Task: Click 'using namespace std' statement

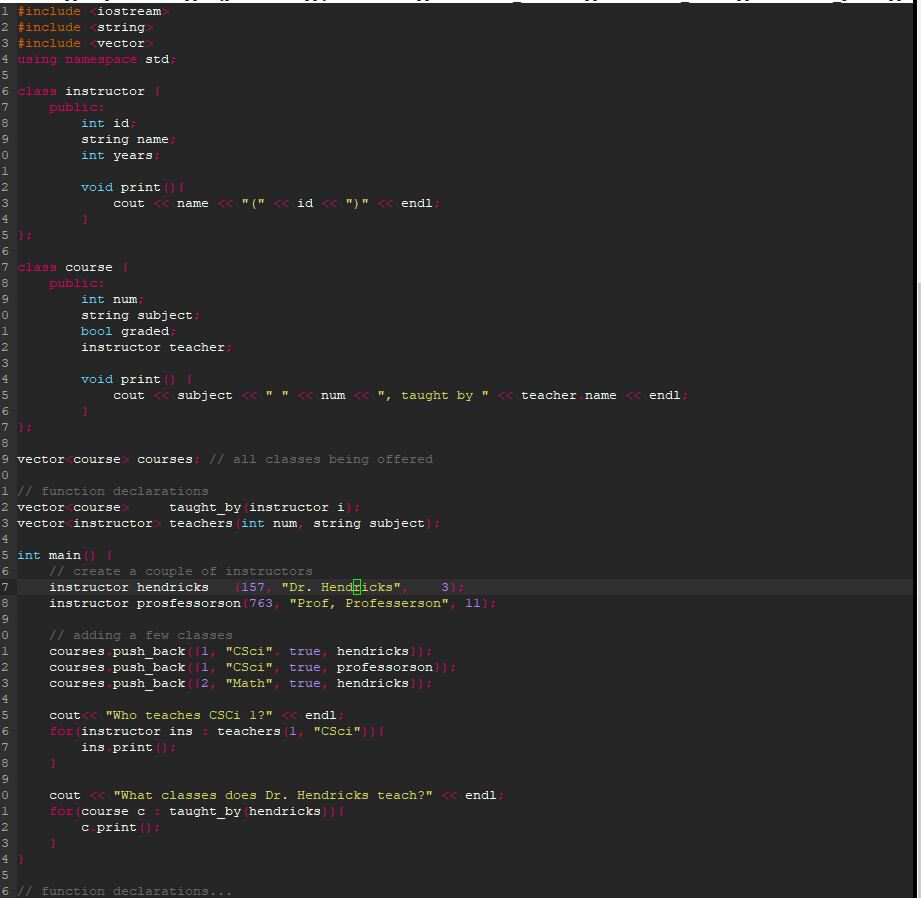Action: (96, 59)
